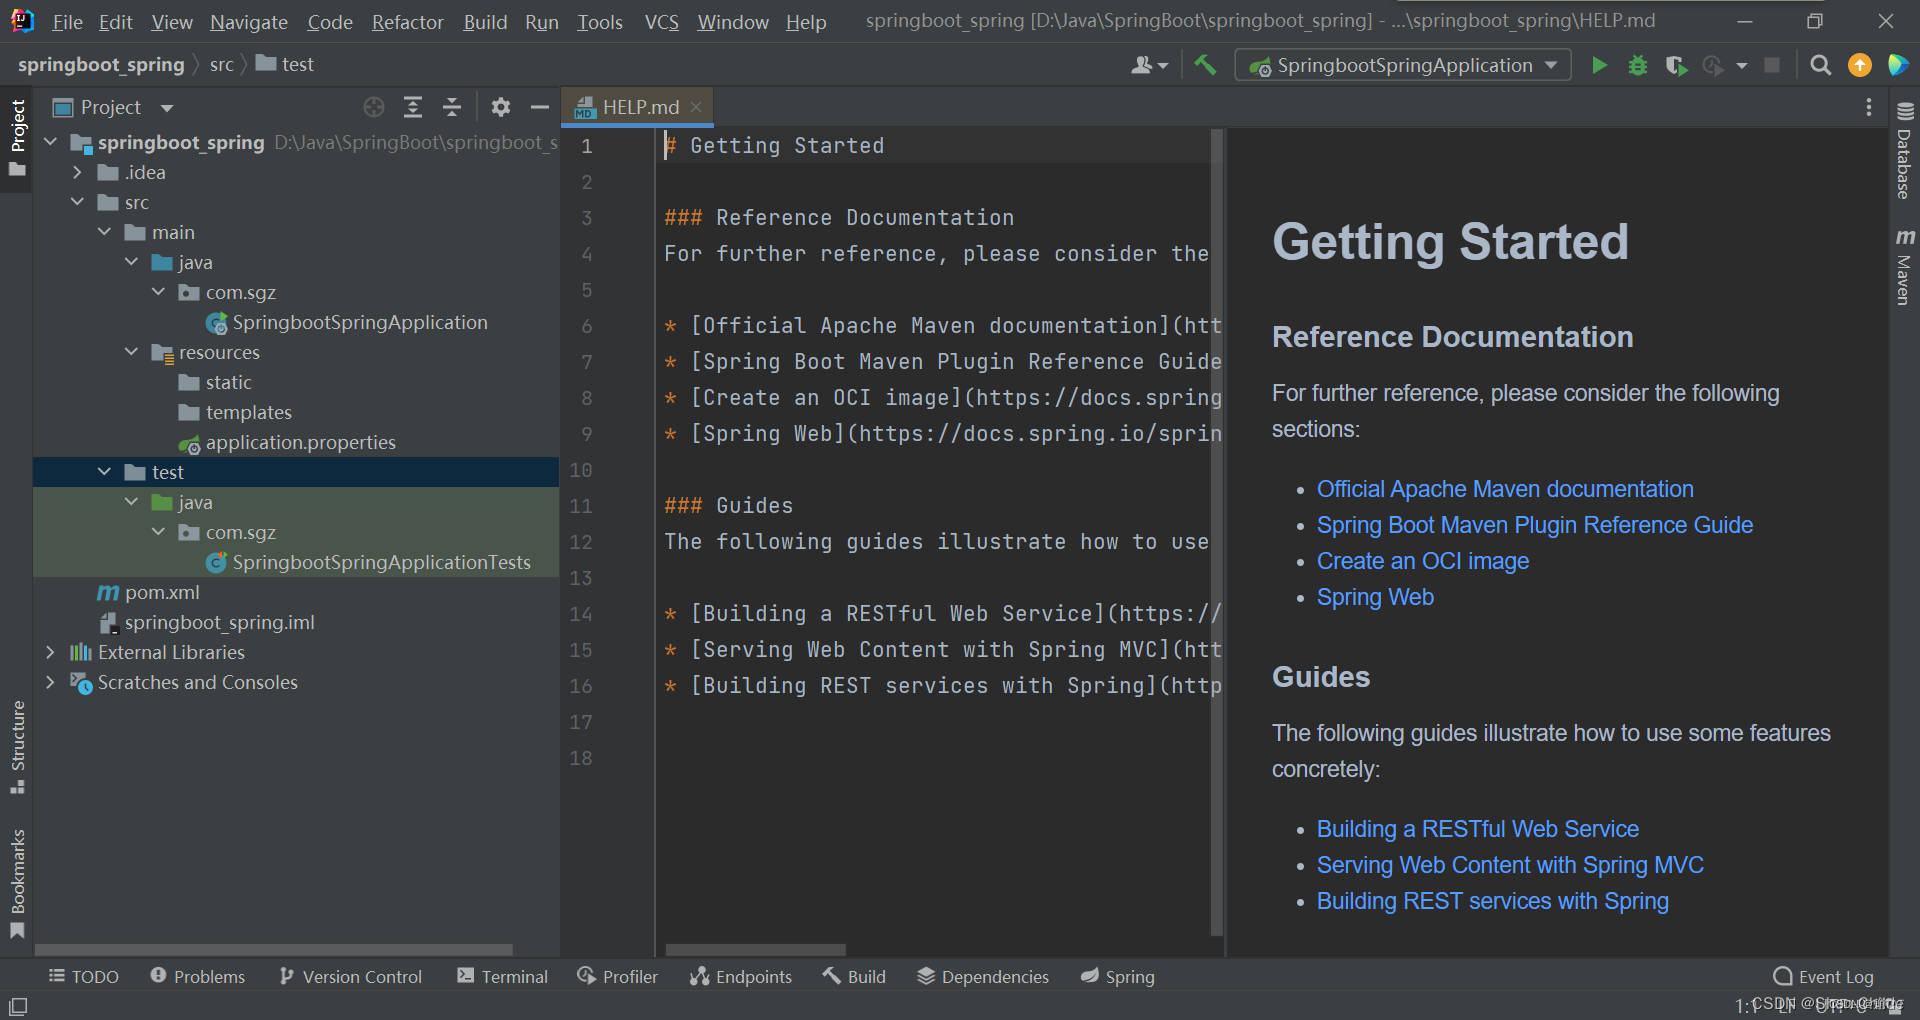The width and height of the screenshot is (1920, 1020).
Task: Run with Coverage shield icon
Action: [1676, 65]
